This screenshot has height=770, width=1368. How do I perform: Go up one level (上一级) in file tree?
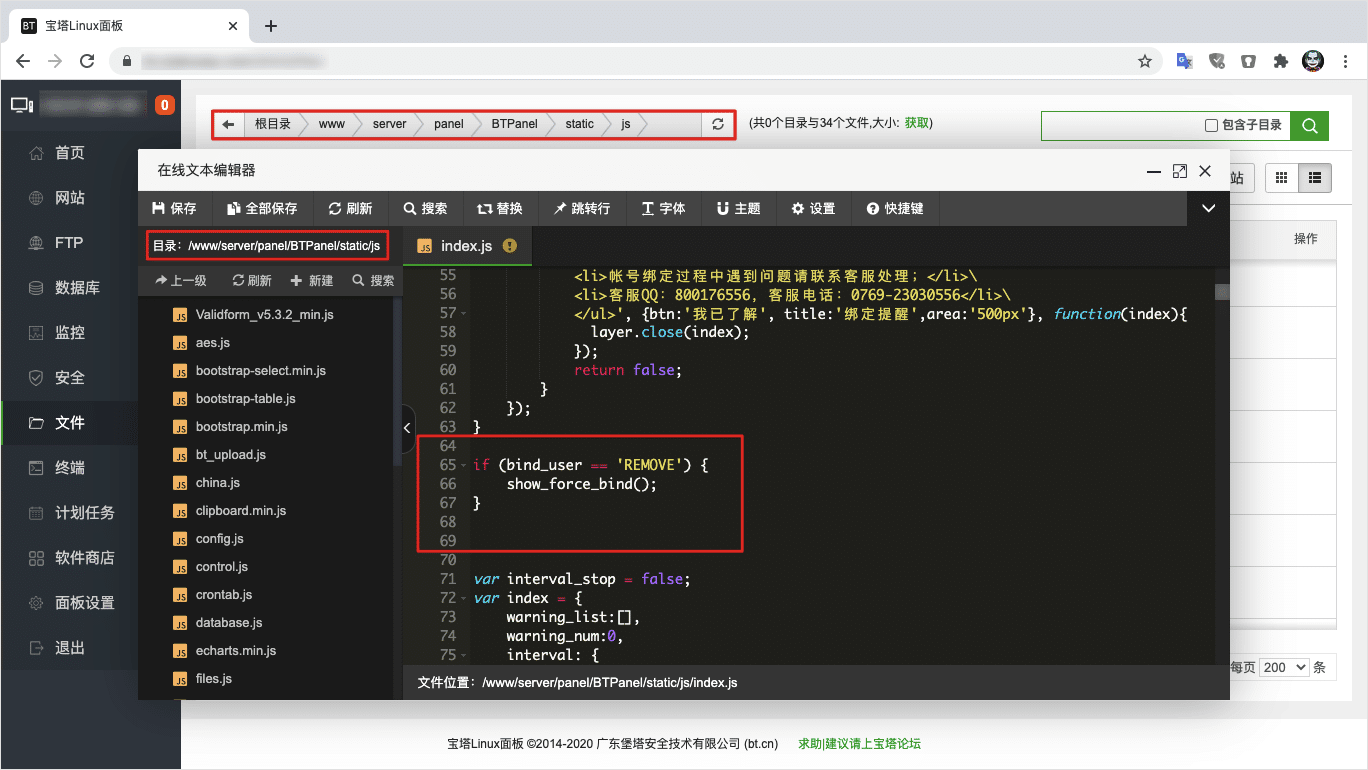(180, 281)
